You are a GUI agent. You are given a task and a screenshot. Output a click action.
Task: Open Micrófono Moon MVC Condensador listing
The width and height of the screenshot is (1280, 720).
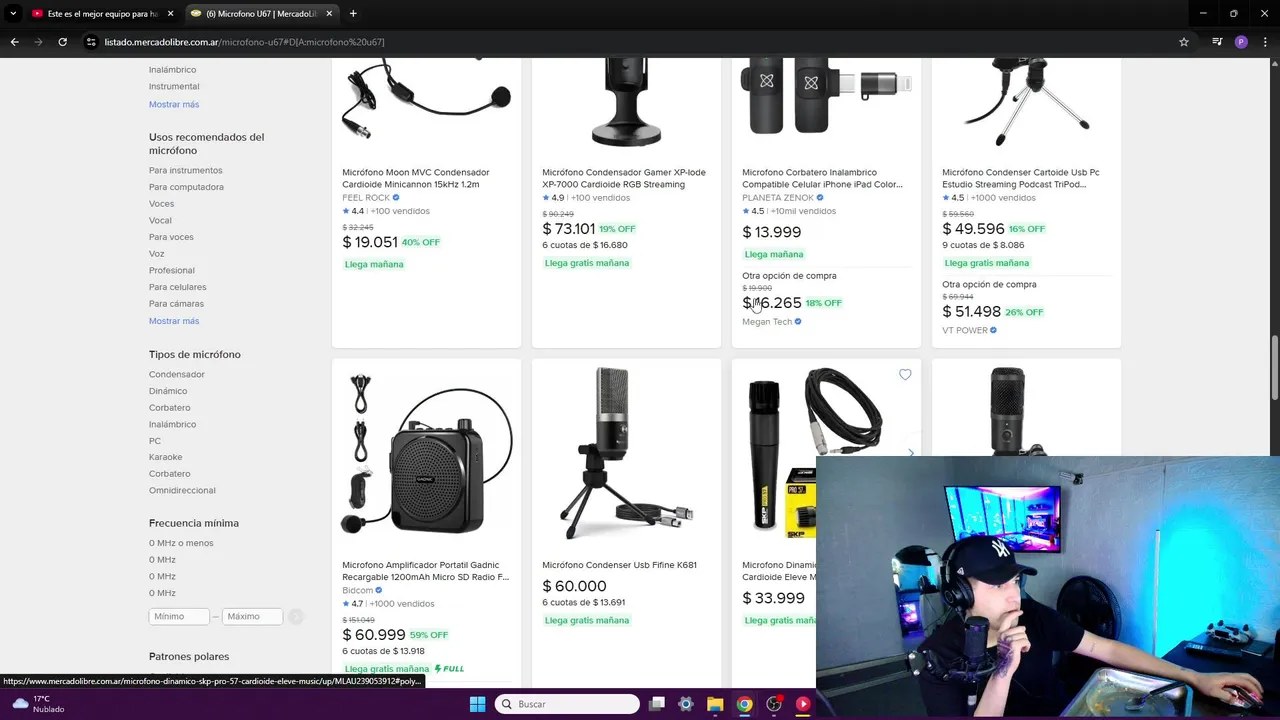coord(415,178)
